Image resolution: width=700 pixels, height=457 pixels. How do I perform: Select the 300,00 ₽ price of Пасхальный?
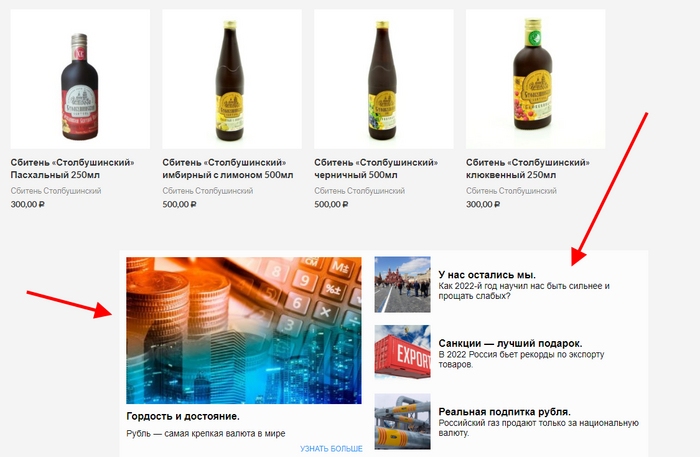click(x=28, y=204)
